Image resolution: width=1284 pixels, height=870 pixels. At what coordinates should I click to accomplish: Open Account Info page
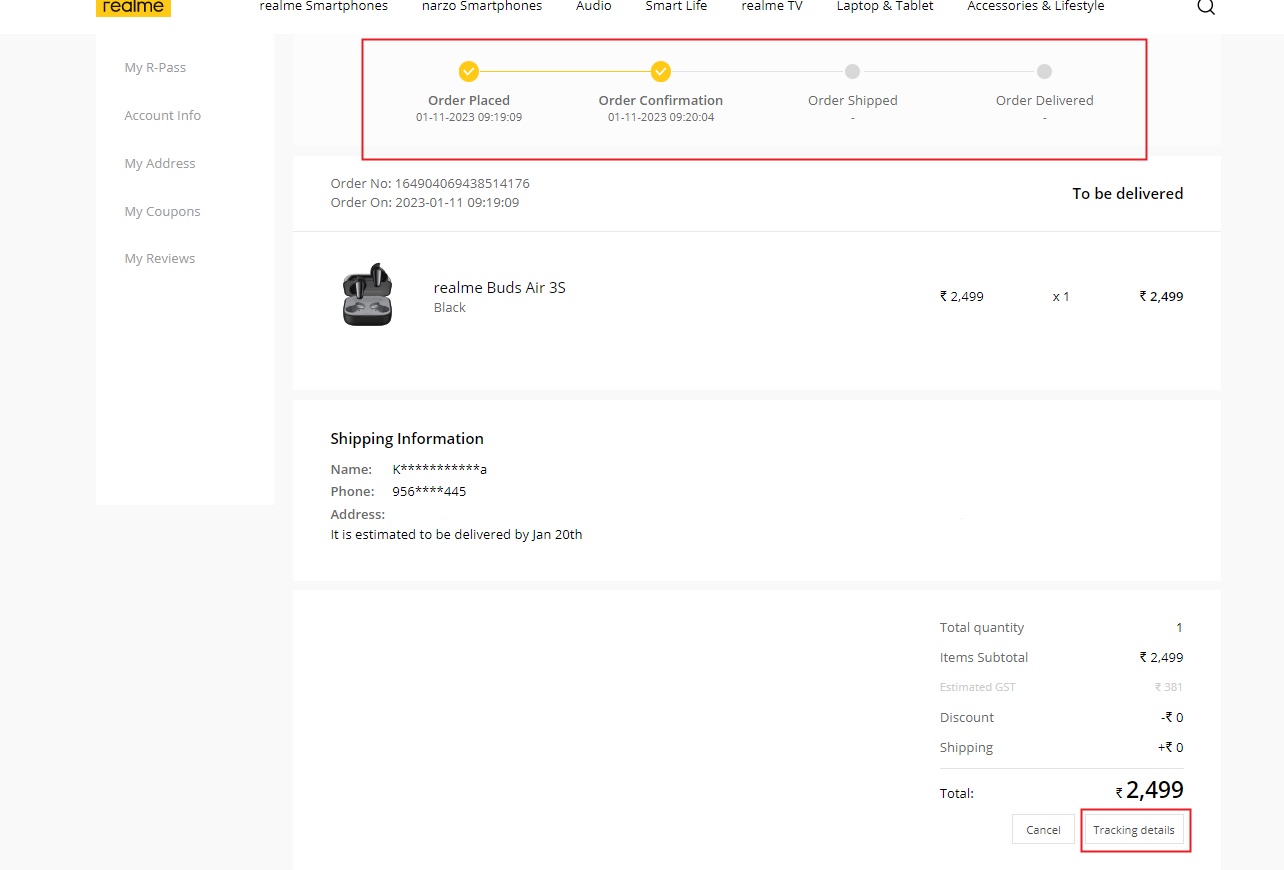(162, 115)
